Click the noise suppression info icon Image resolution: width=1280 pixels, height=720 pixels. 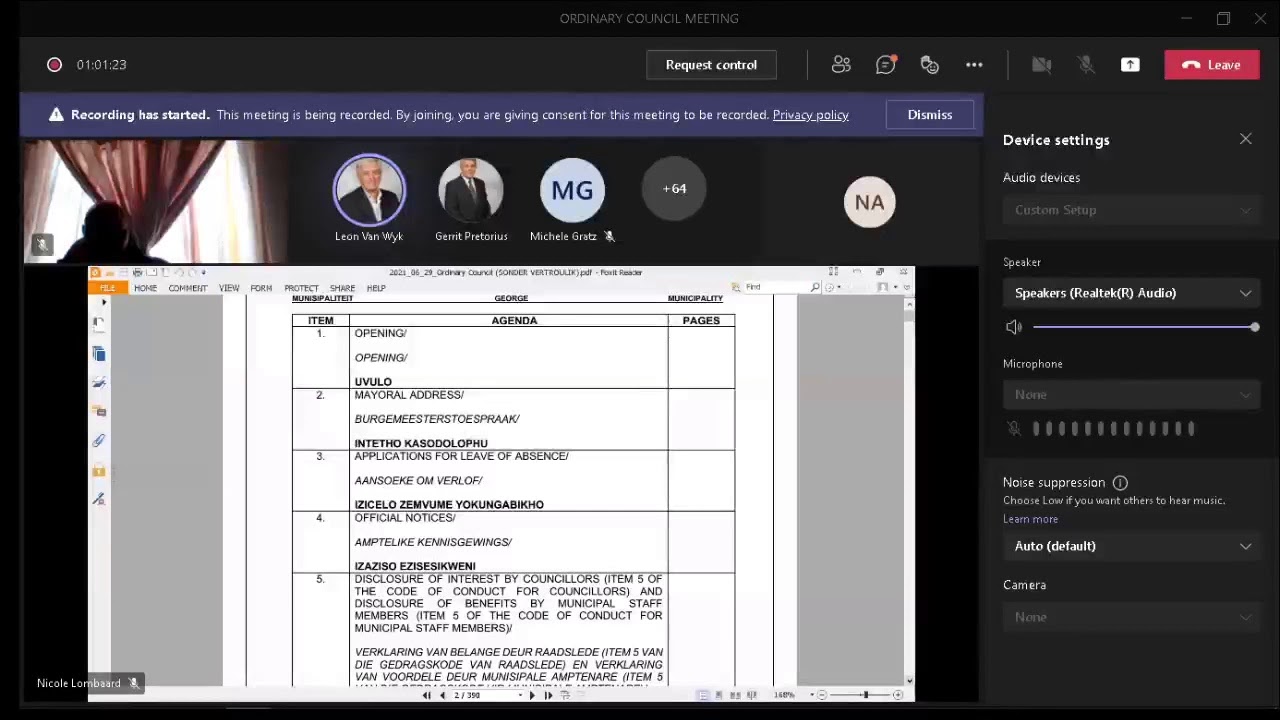coord(1120,482)
